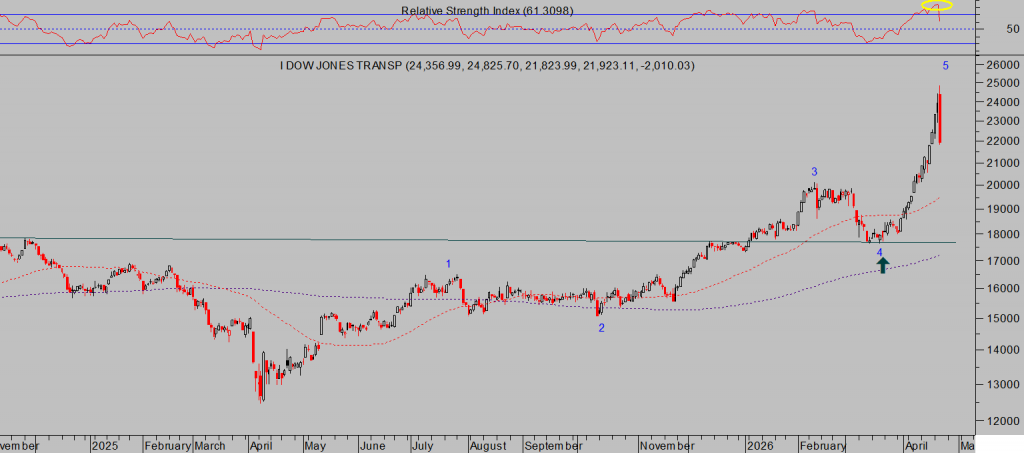Click the yellow ellipse on the RSI peak
This screenshot has width=1024, height=453.
(935, 6)
